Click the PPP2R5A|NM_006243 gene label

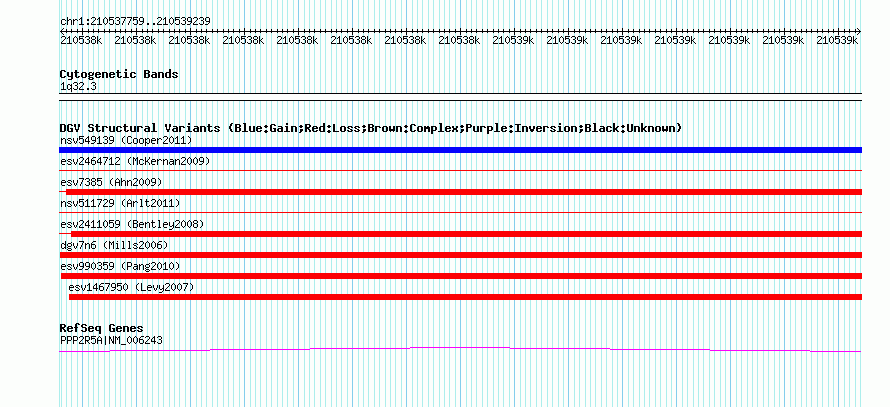pos(111,341)
